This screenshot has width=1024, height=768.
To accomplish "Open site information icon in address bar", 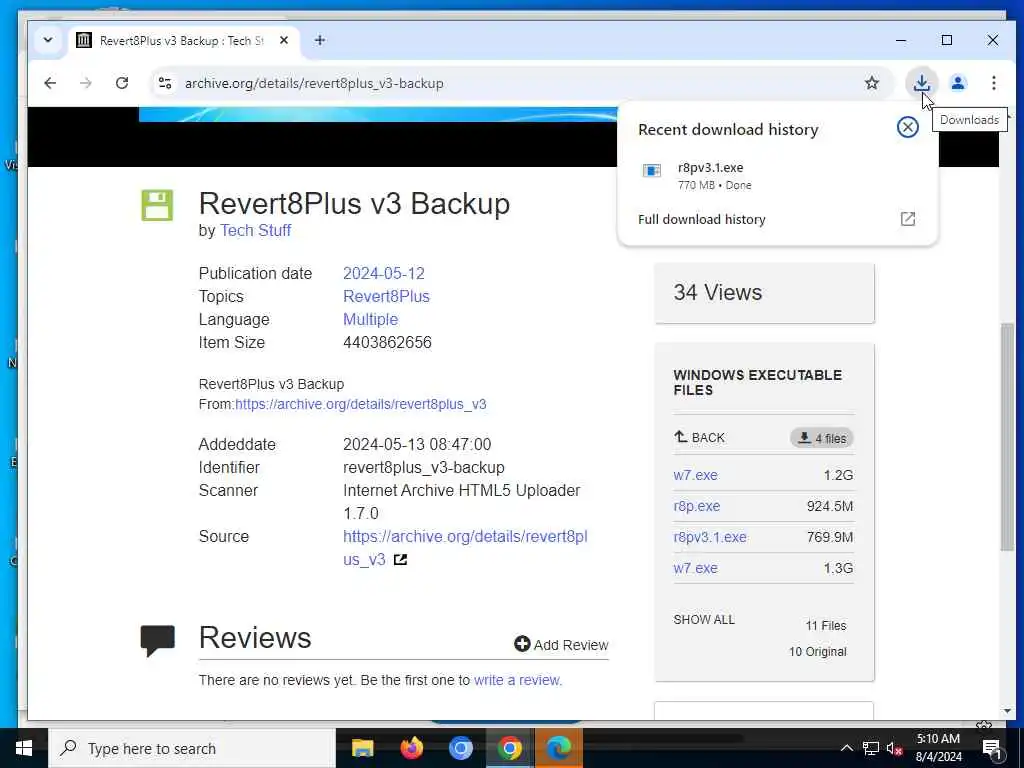I will click(165, 83).
